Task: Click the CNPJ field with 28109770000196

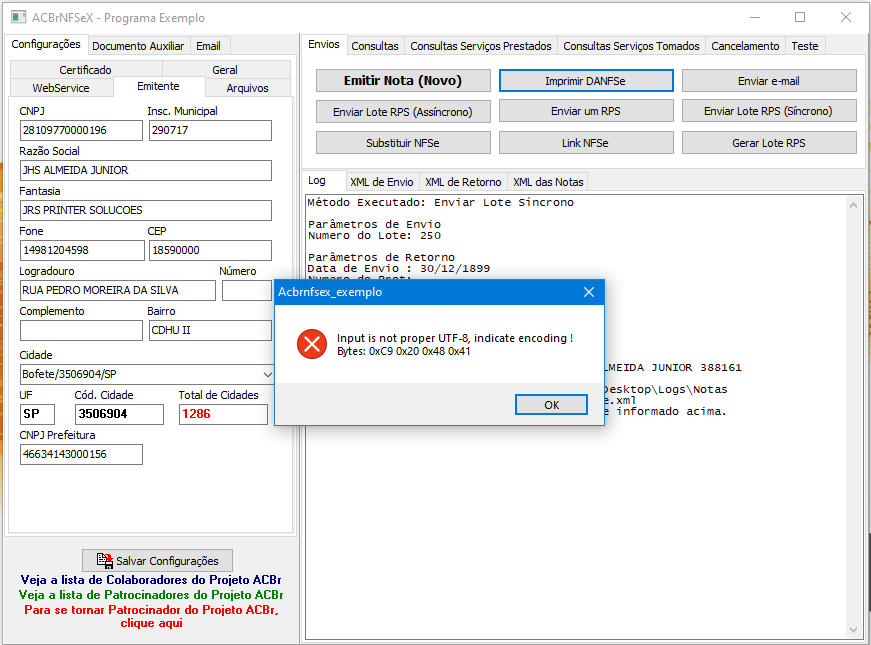Action: coord(81,131)
